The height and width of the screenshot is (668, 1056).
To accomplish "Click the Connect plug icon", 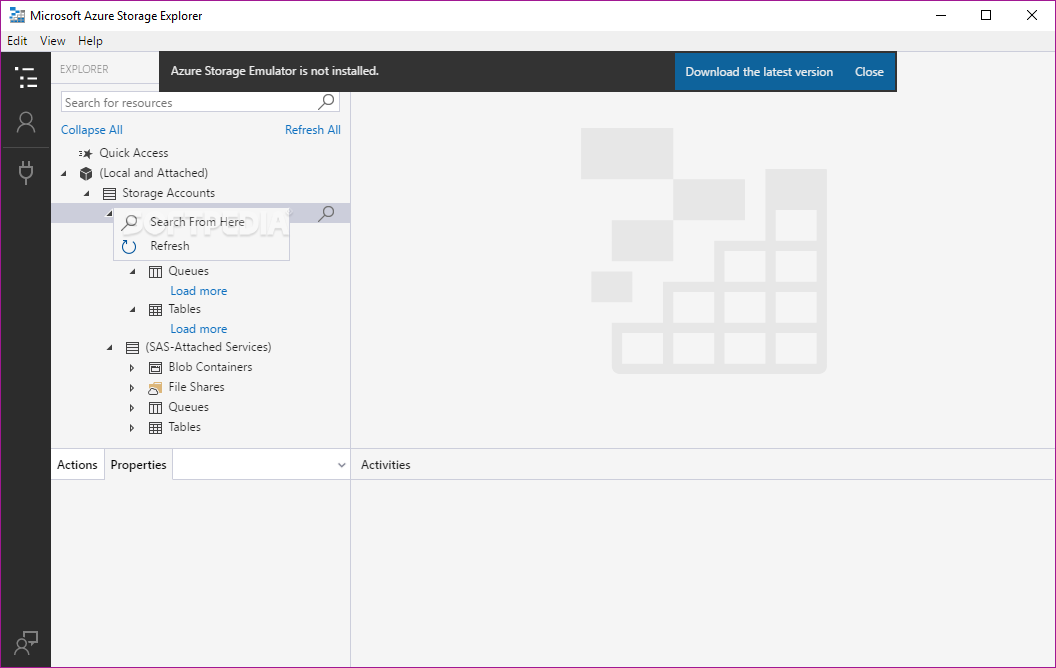I will click(x=26, y=172).
